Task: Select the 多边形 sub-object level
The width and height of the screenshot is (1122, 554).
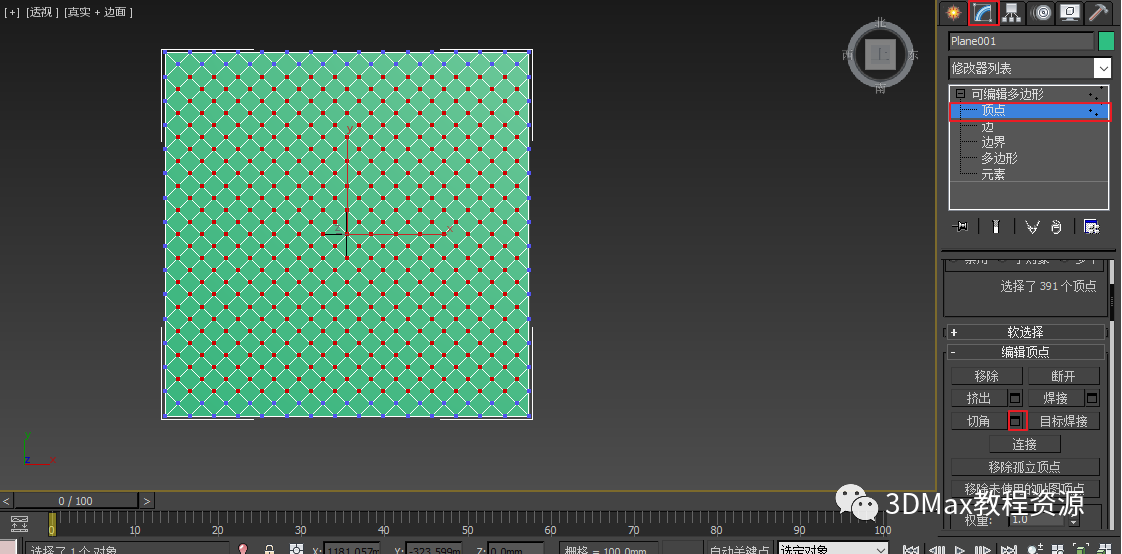Action: point(999,158)
